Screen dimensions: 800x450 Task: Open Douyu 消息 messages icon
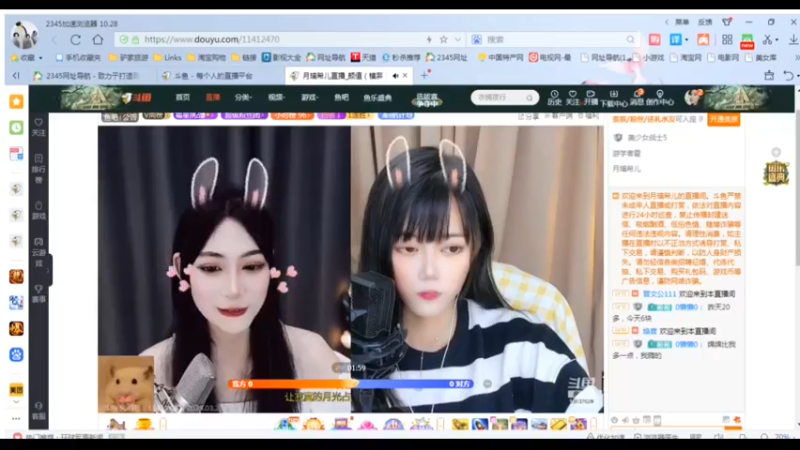637,97
